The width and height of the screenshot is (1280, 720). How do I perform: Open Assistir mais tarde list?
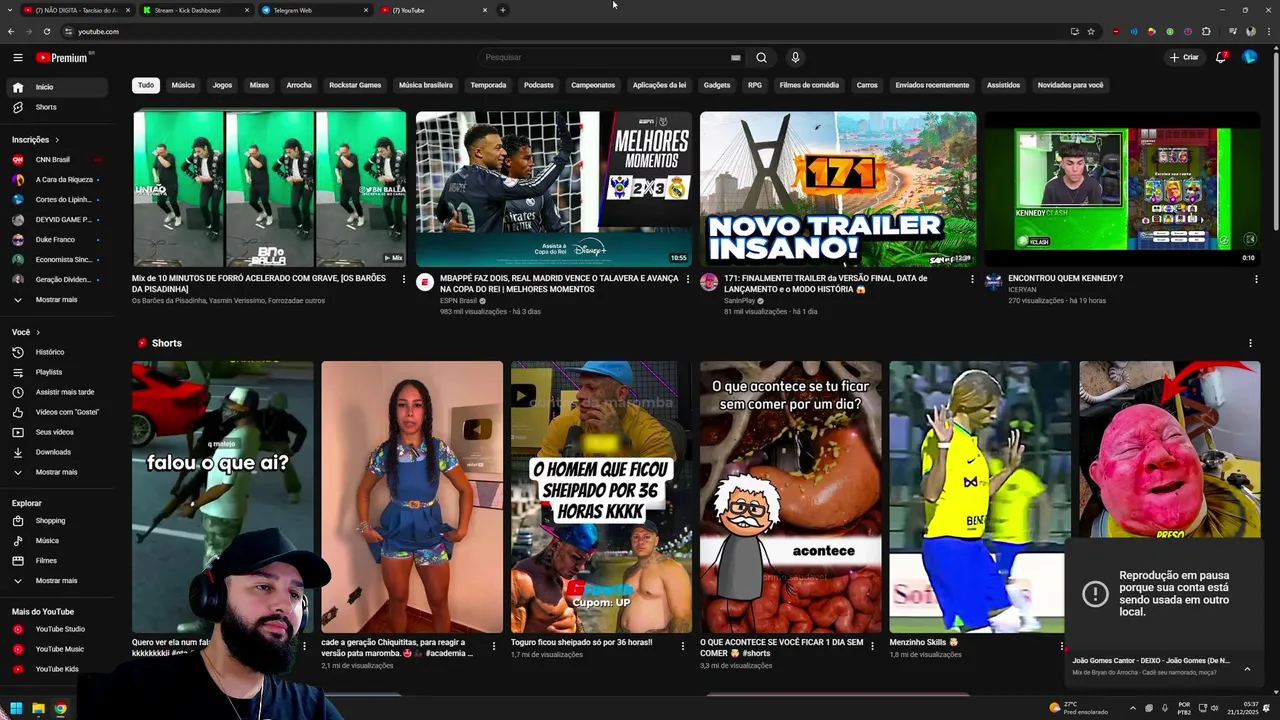pyautogui.click(x=55, y=392)
